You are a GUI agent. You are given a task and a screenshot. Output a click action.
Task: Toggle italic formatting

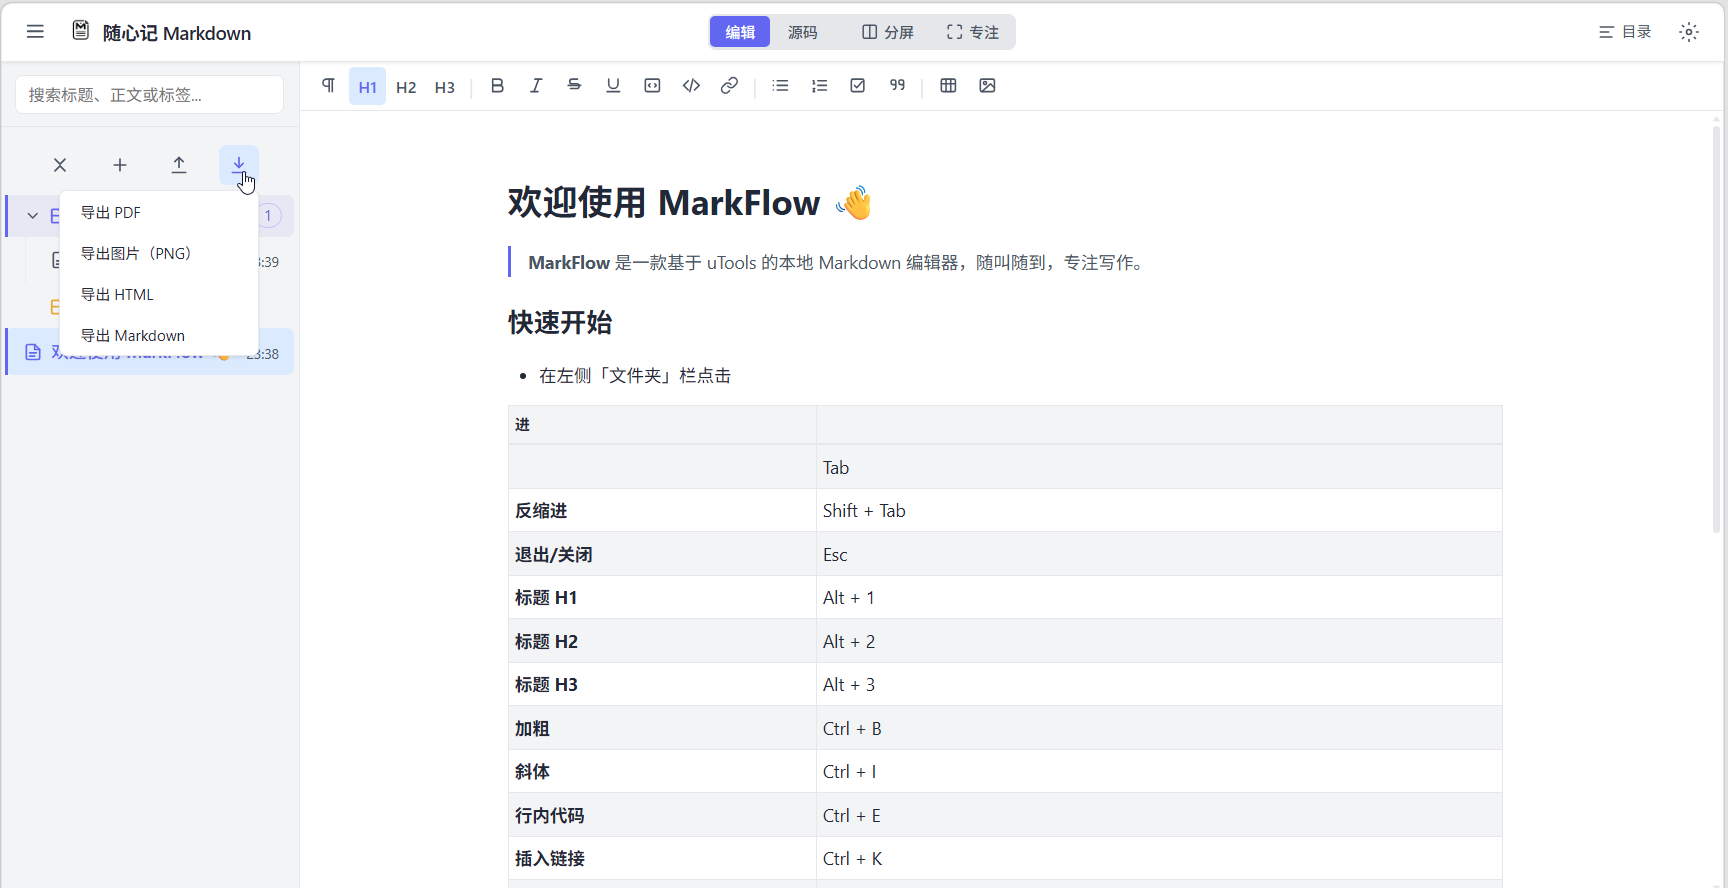536,86
